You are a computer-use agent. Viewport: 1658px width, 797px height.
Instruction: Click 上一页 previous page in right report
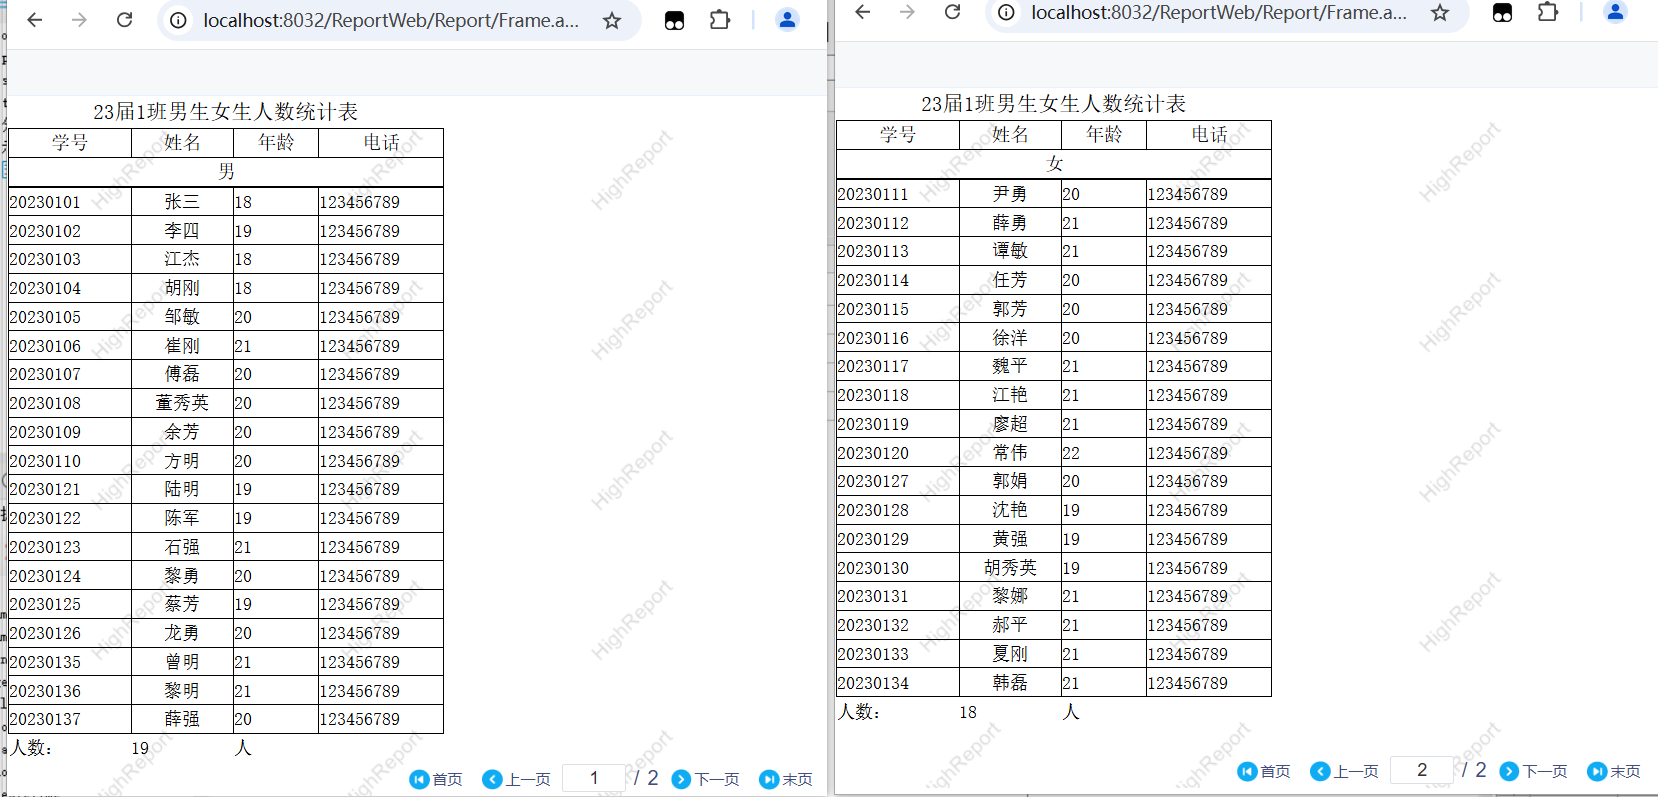(x=1344, y=771)
